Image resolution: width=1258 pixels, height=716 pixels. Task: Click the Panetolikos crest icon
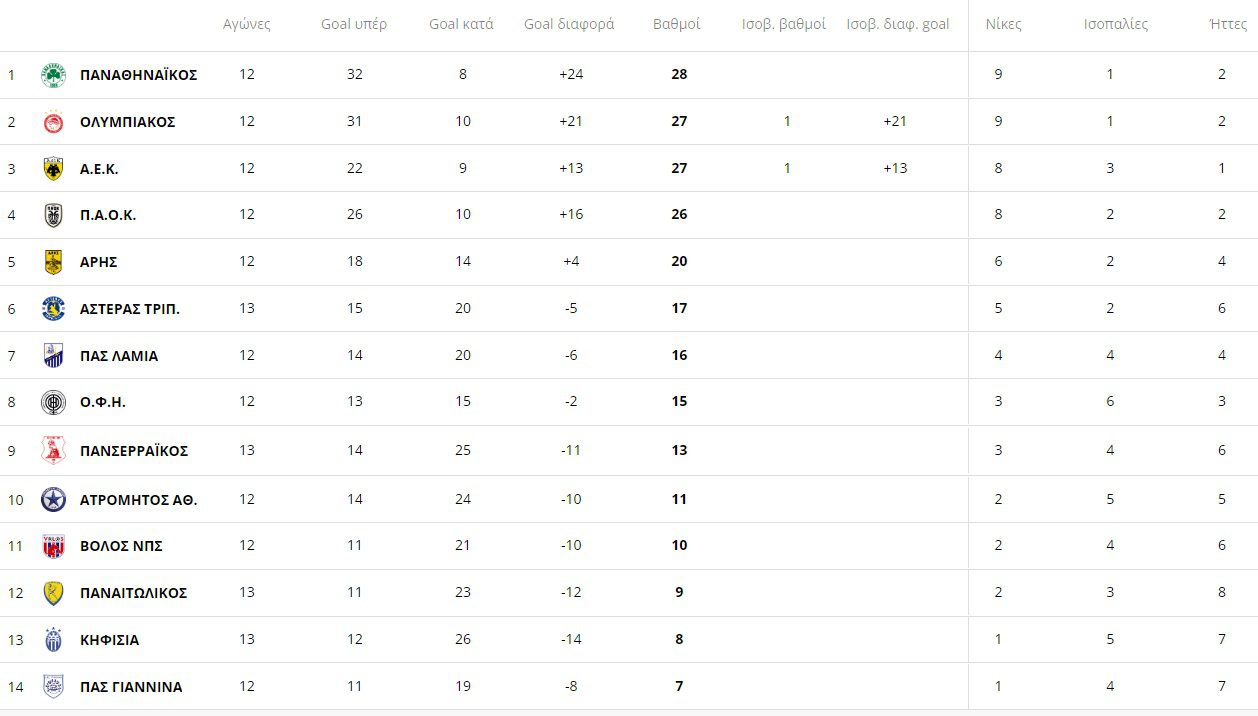pos(53,593)
